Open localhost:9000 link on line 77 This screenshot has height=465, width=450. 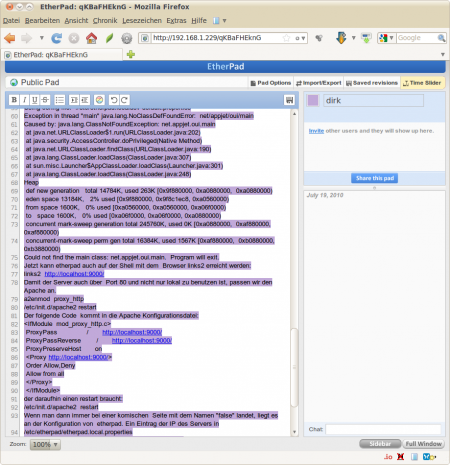tap(74, 274)
